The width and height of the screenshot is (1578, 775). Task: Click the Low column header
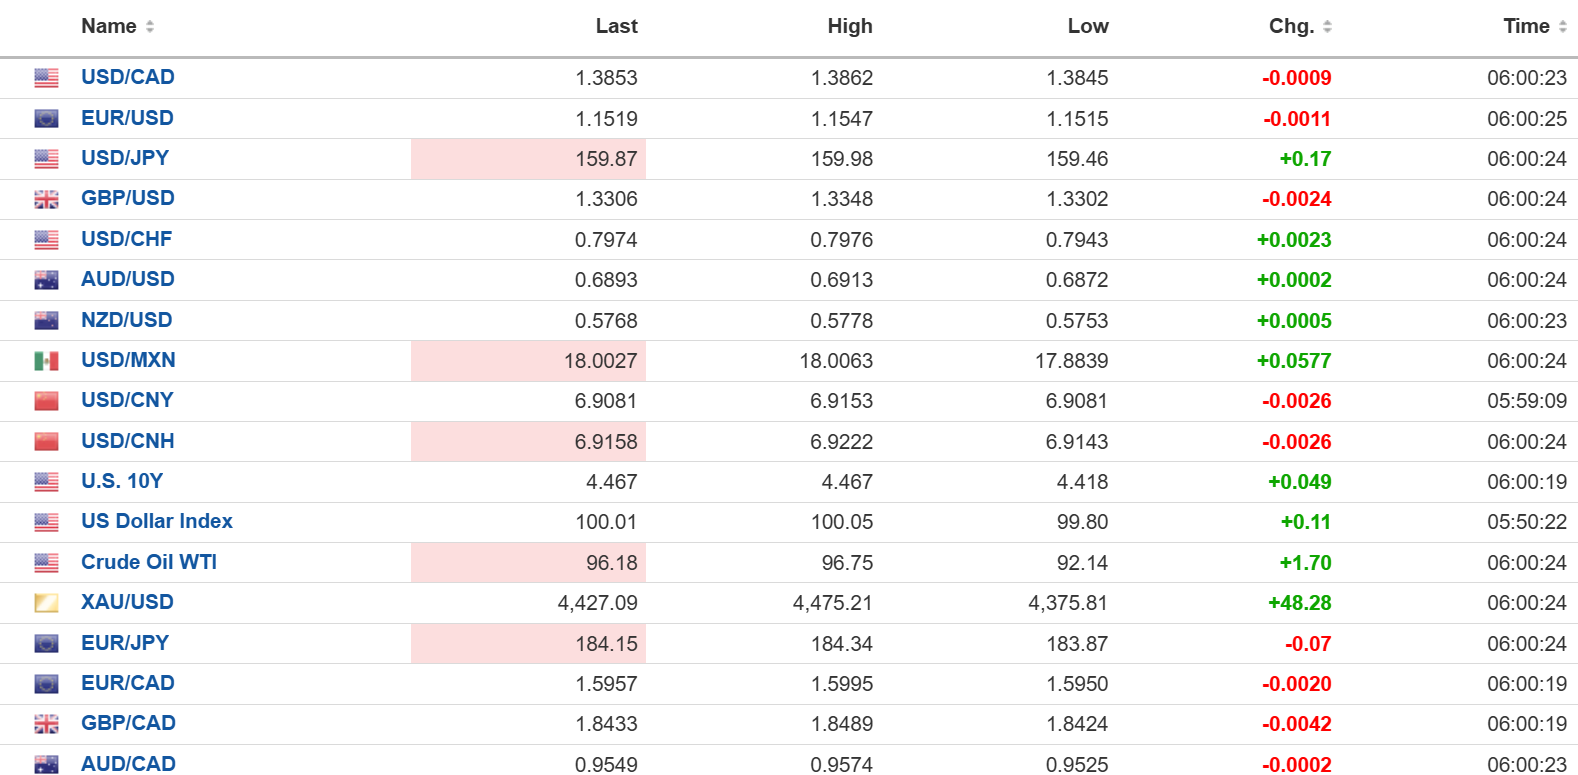(1087, 27)
